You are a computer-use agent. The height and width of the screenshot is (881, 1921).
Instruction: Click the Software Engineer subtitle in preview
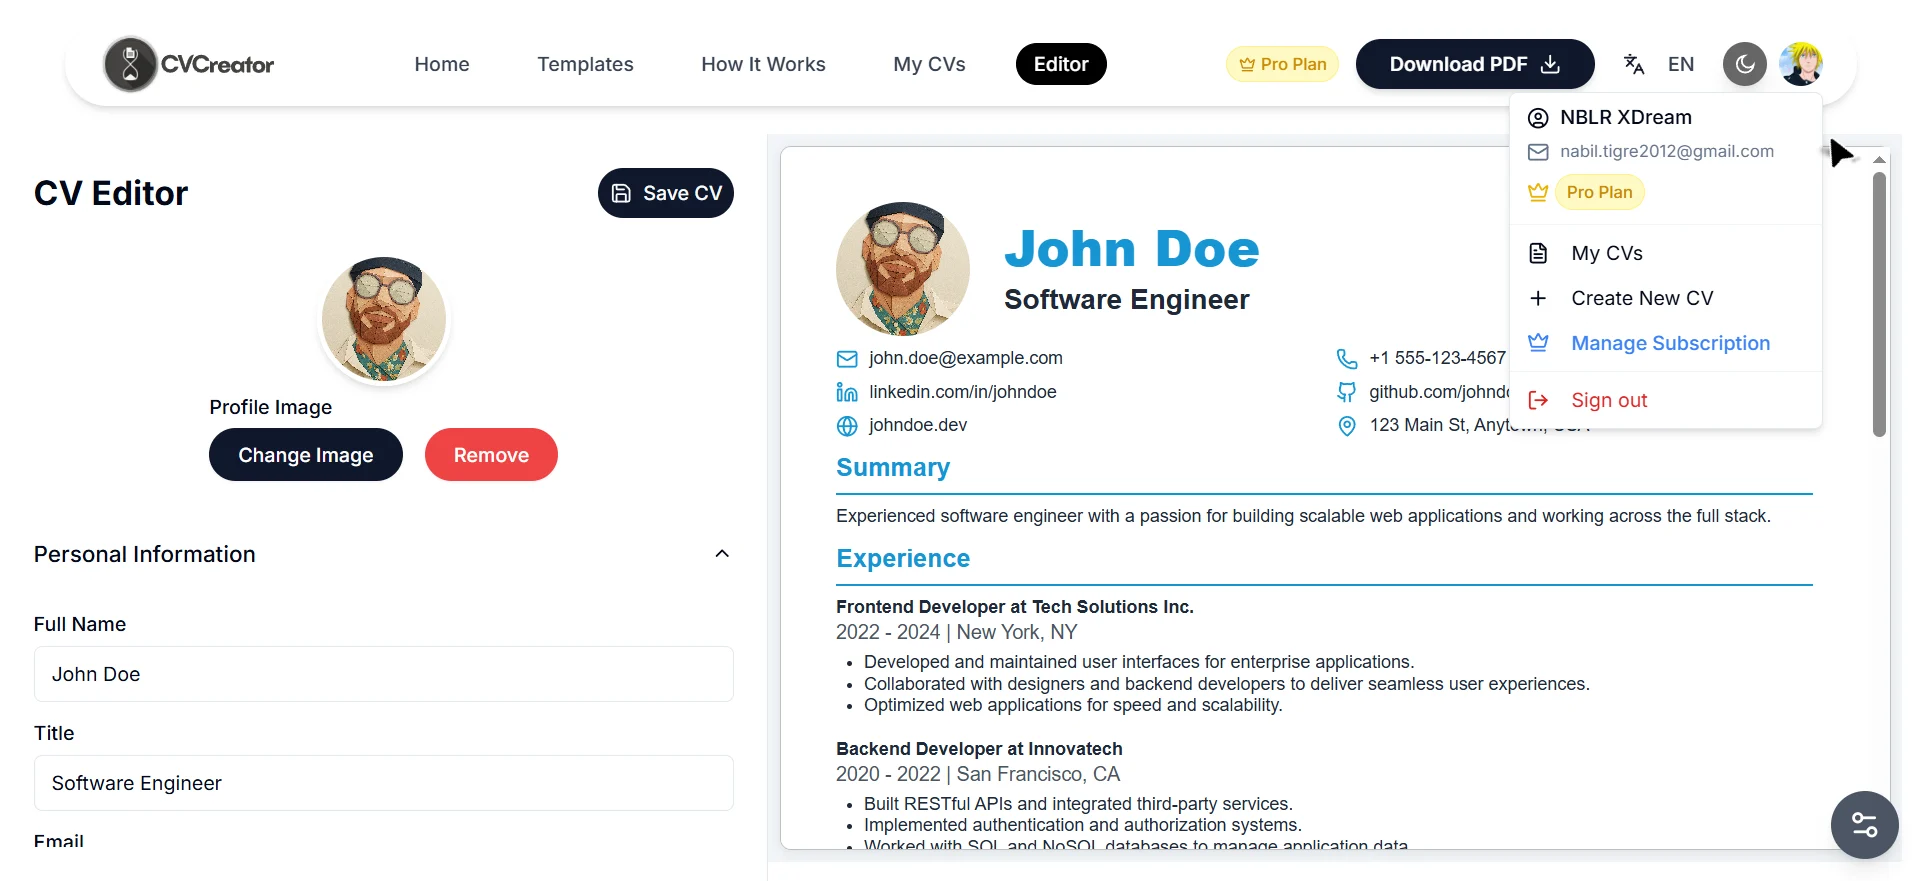[1127, 300]
